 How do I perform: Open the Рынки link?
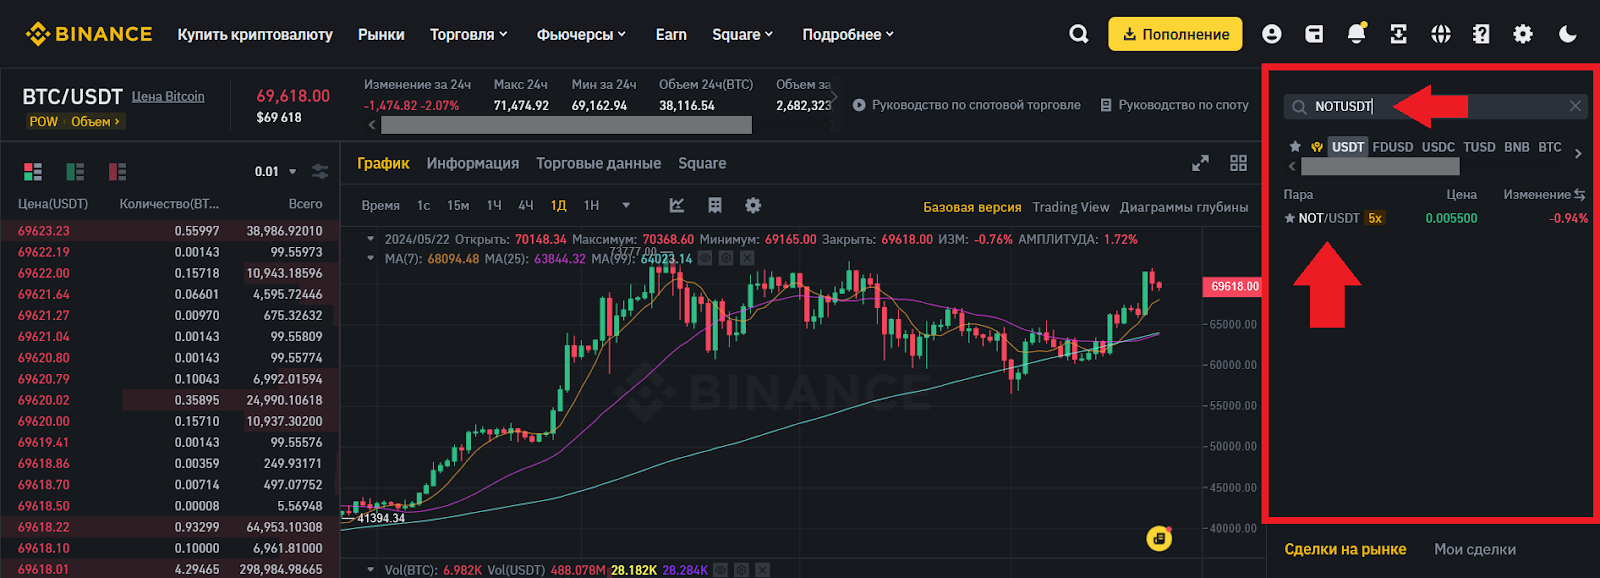381,34
